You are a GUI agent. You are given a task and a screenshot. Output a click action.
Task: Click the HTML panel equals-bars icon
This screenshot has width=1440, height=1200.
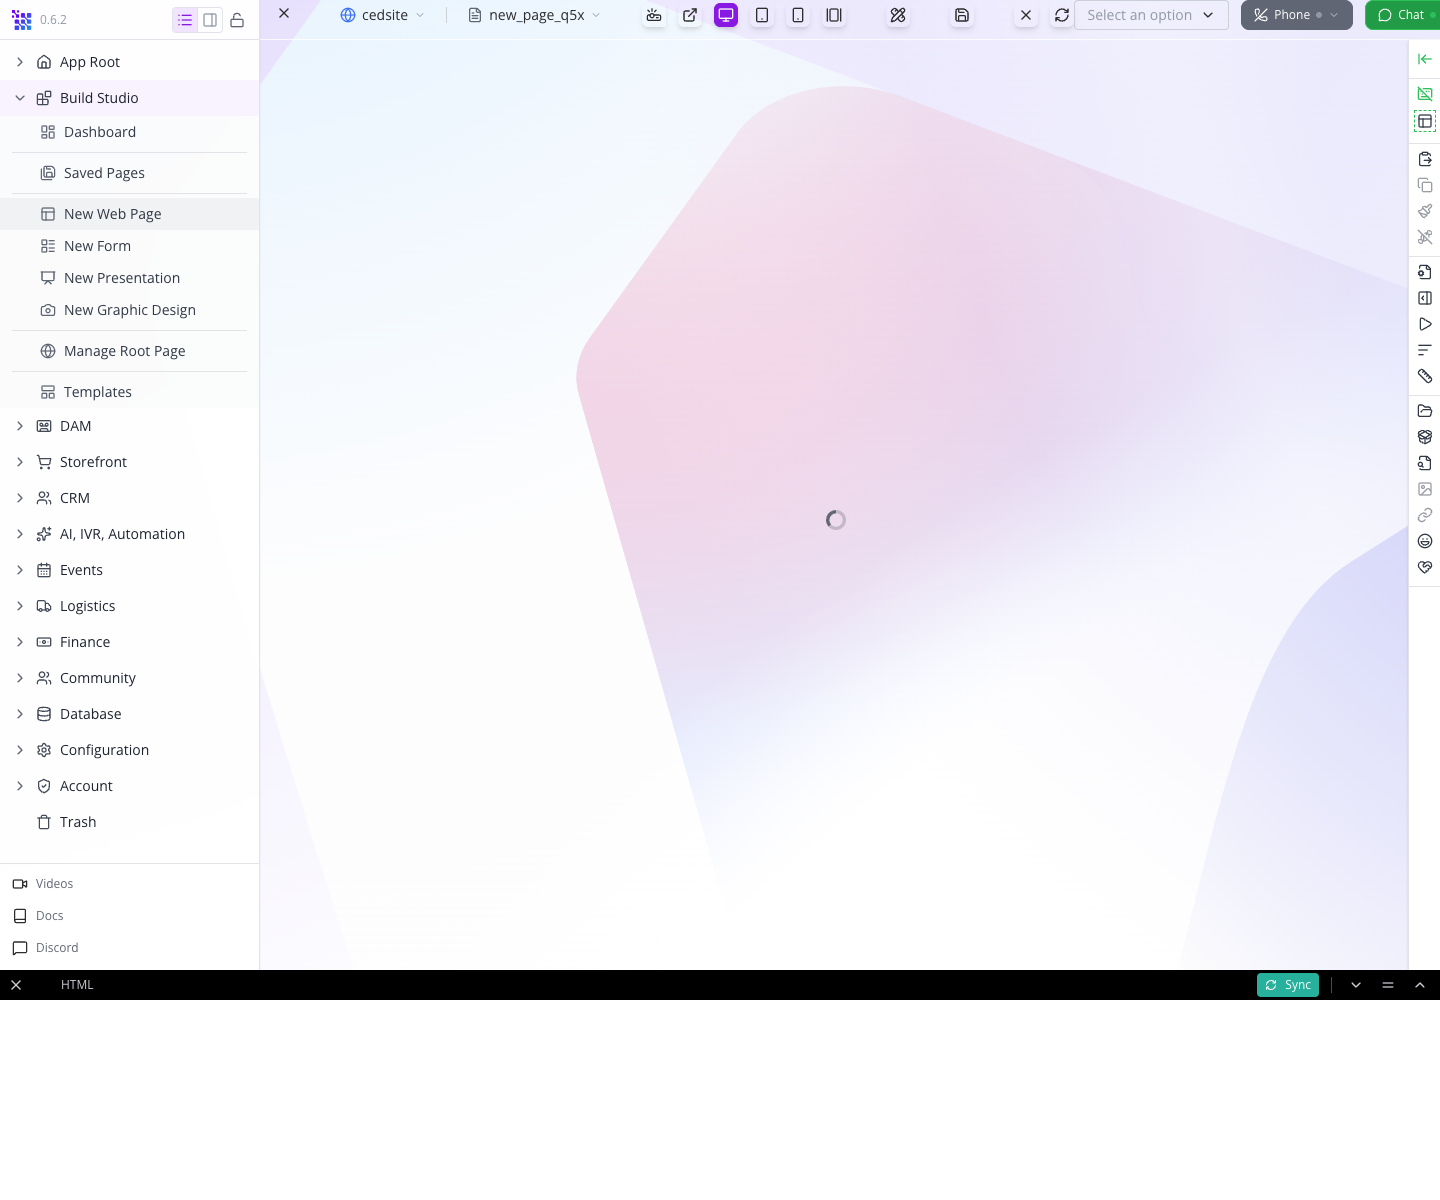(1388, 985)
